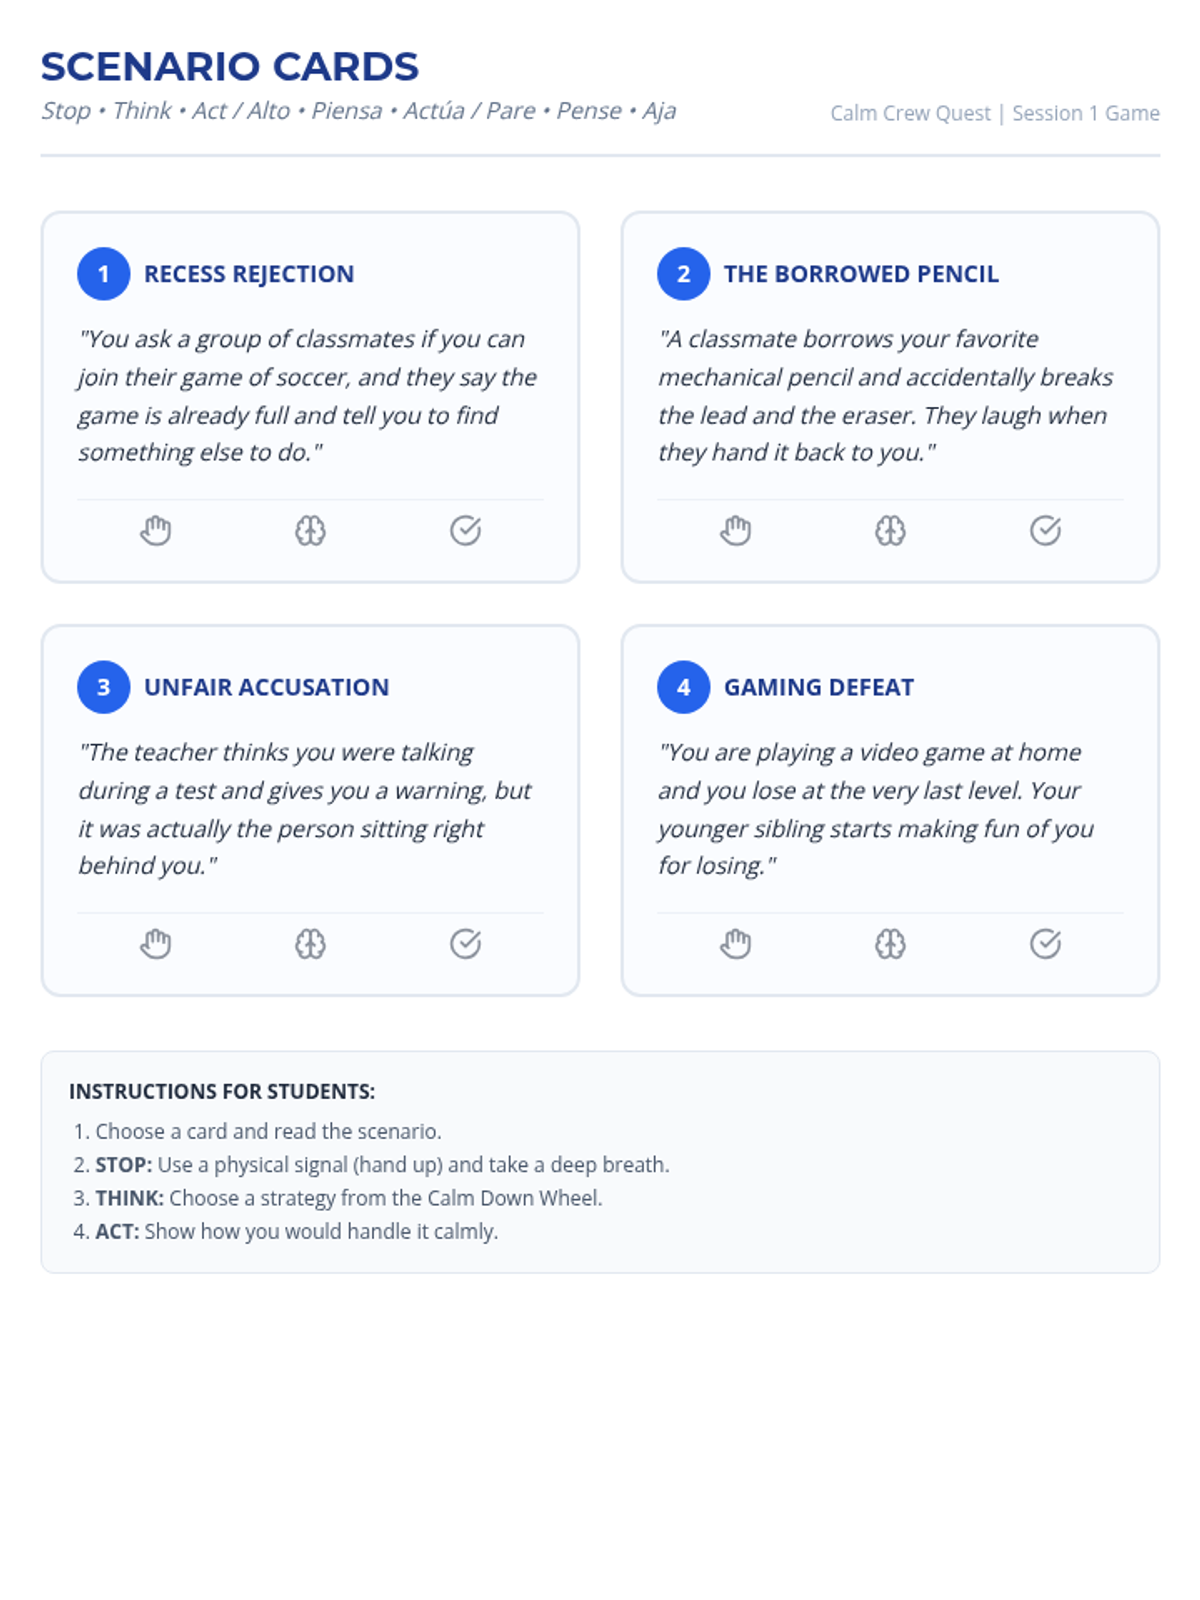Mark the check circle on Gaming Defeat card
The image size is (1200, 1600).
[1045, 943]
